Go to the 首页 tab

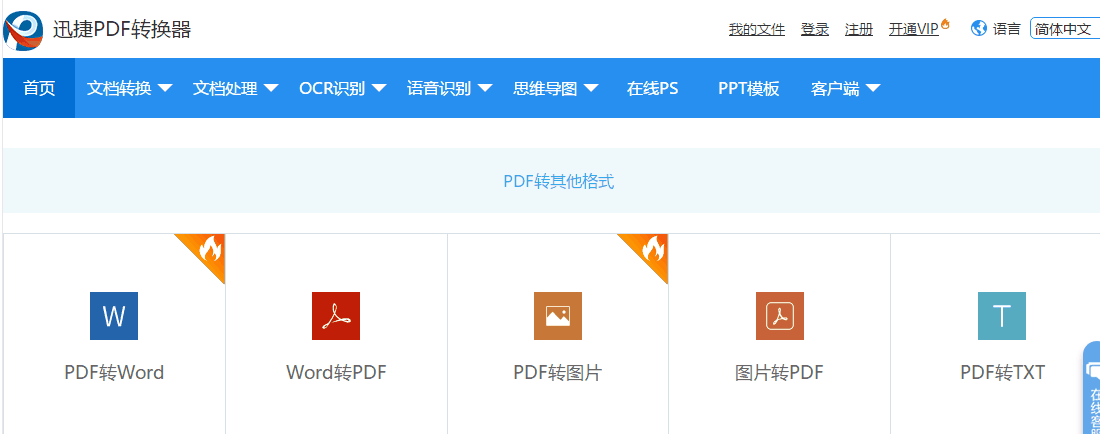click(x=39, y=88)
